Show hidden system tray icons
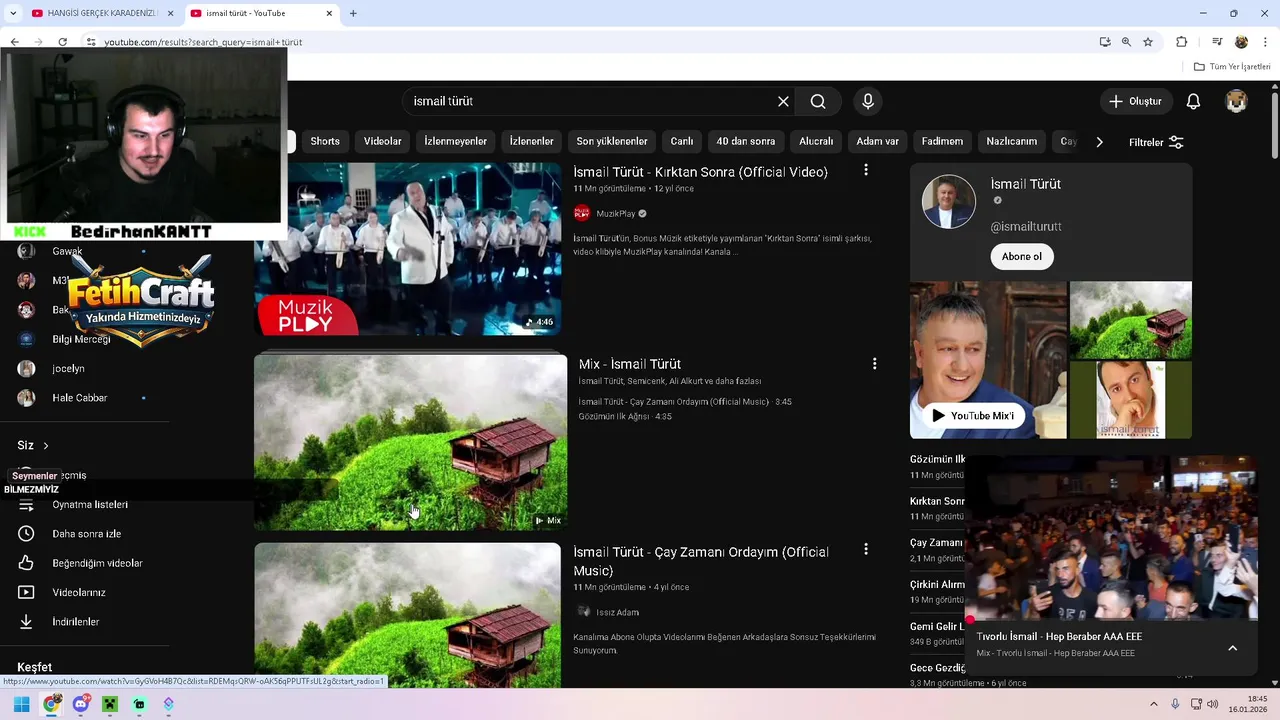 tap(1153, 704)
